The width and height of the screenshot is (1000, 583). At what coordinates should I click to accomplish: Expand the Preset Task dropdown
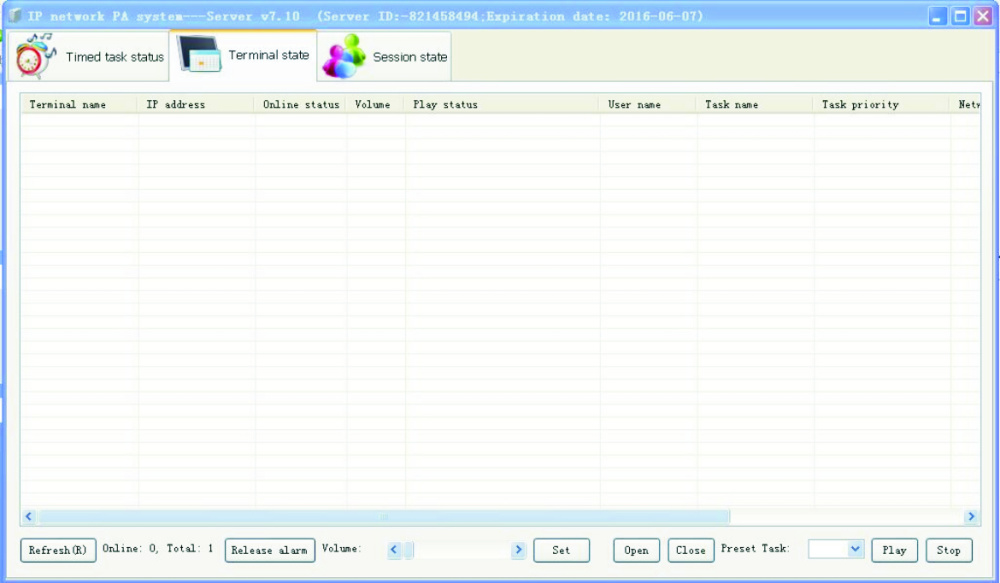854,549
